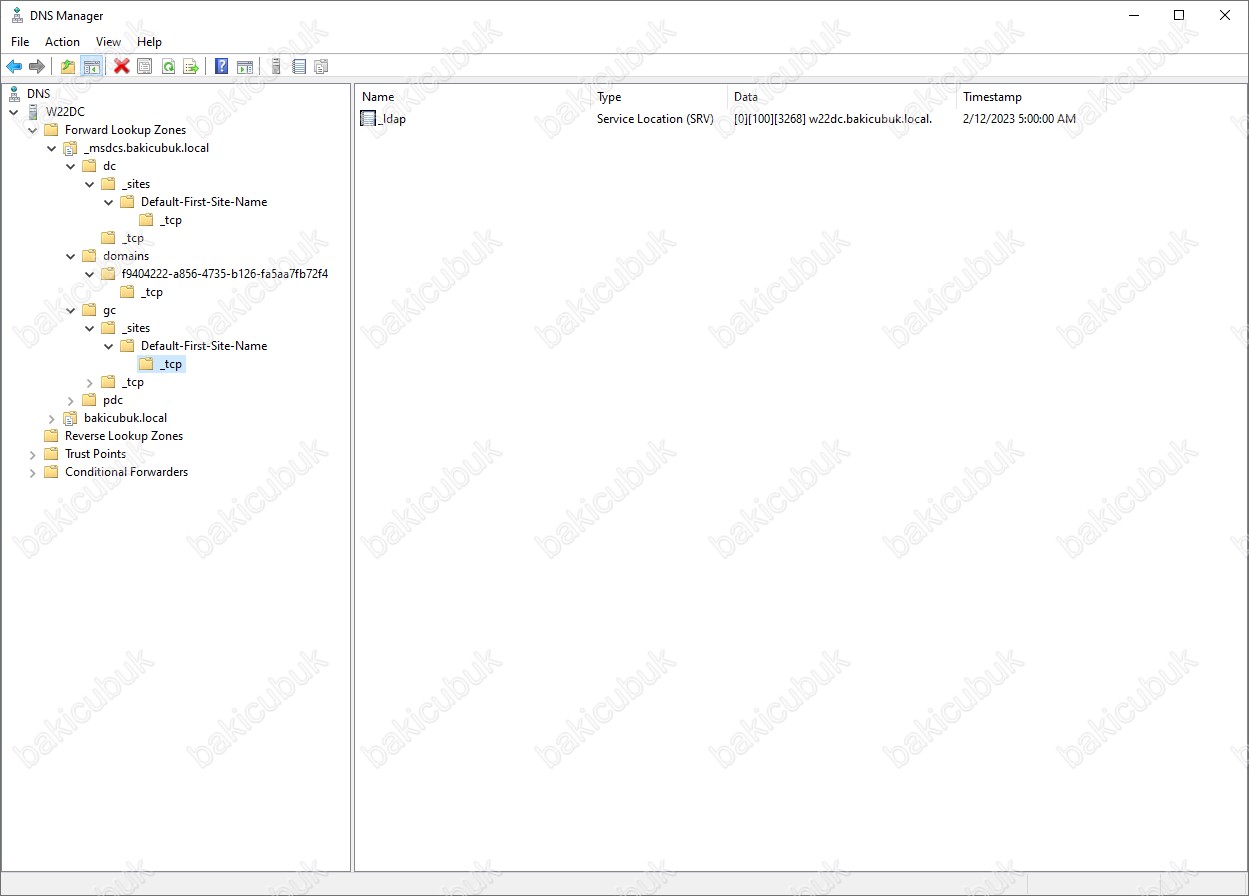1249x896 pixels.
Task: Collapse the f9404222 GUID folder chevron
Action: point(90,274)
